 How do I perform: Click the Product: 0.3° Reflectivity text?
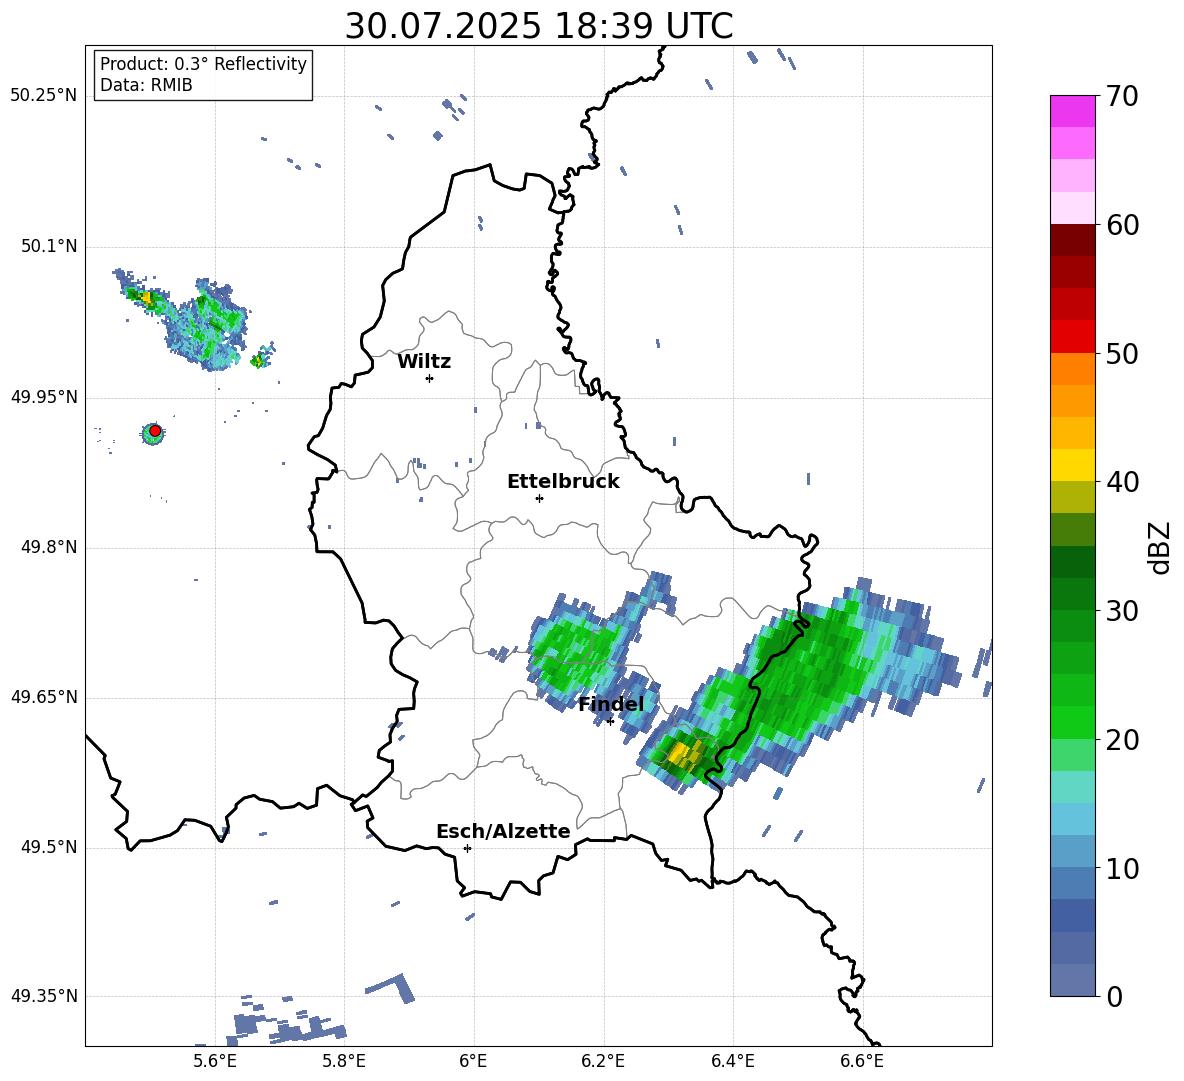tap(203, 64)
